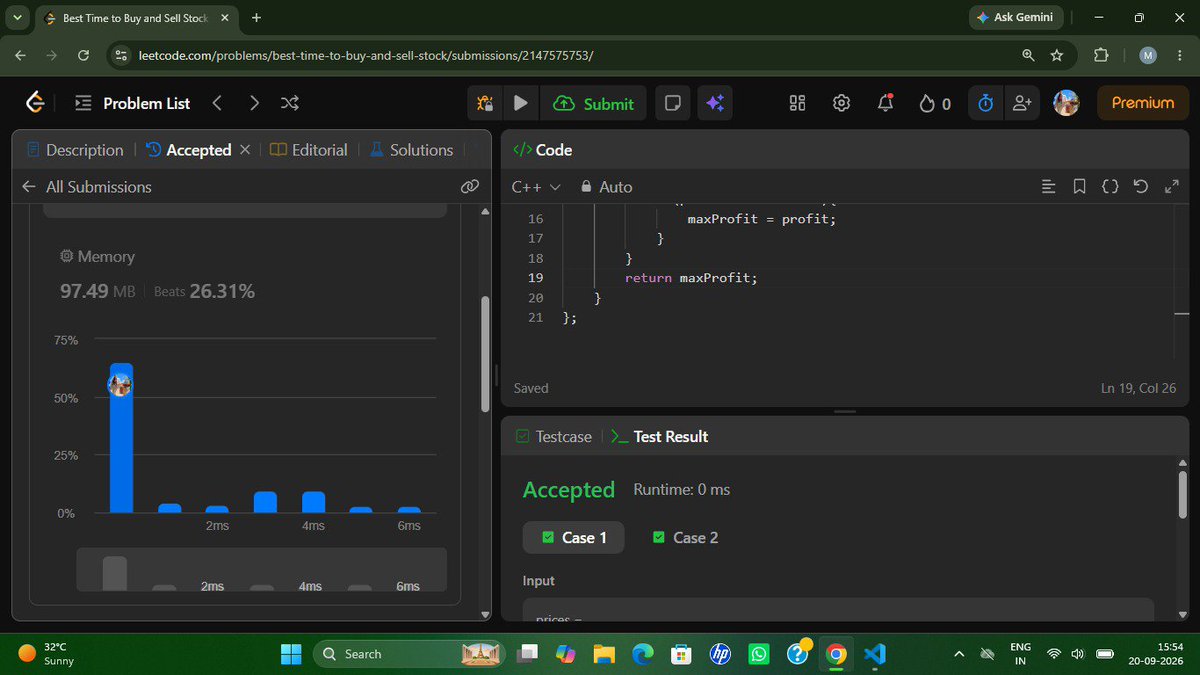The height and width of the screenshot is (675, 1200).
Task: Open the layout grid icon
Action: [x=797, y=103]
